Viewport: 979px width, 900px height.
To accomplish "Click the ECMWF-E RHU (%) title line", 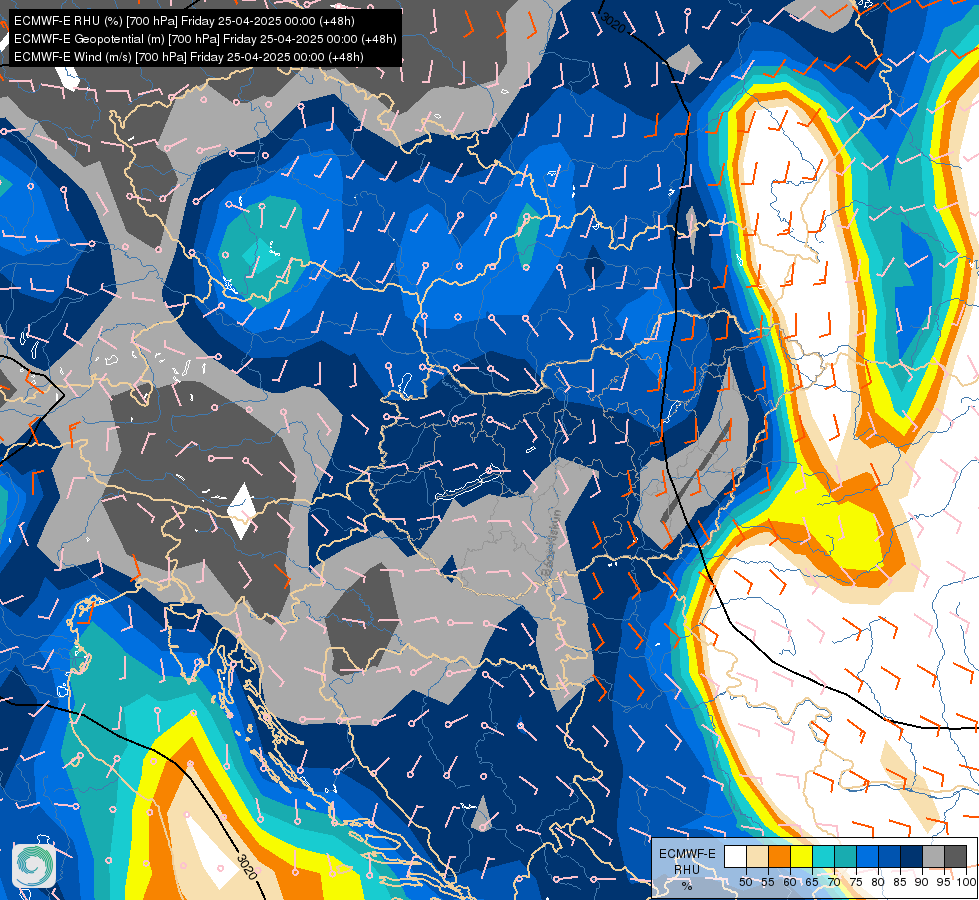I will pos(184,21).
